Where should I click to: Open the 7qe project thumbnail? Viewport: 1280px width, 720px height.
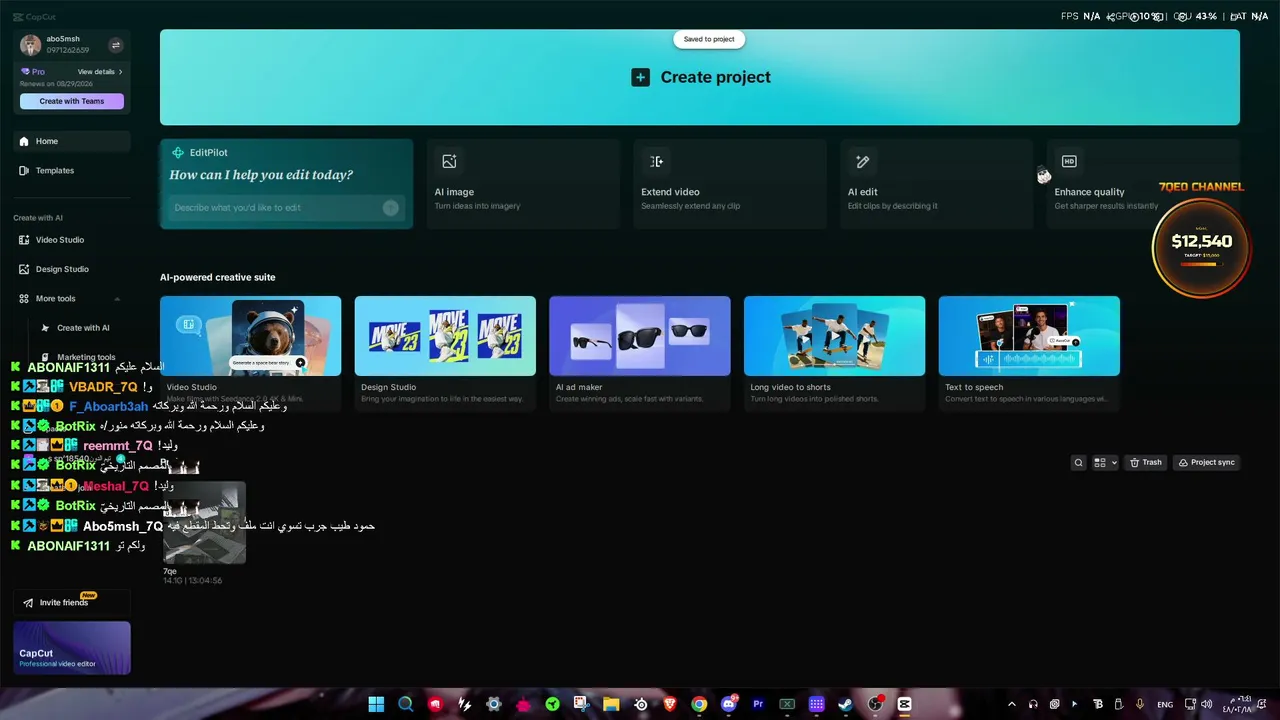coord(204,523)
